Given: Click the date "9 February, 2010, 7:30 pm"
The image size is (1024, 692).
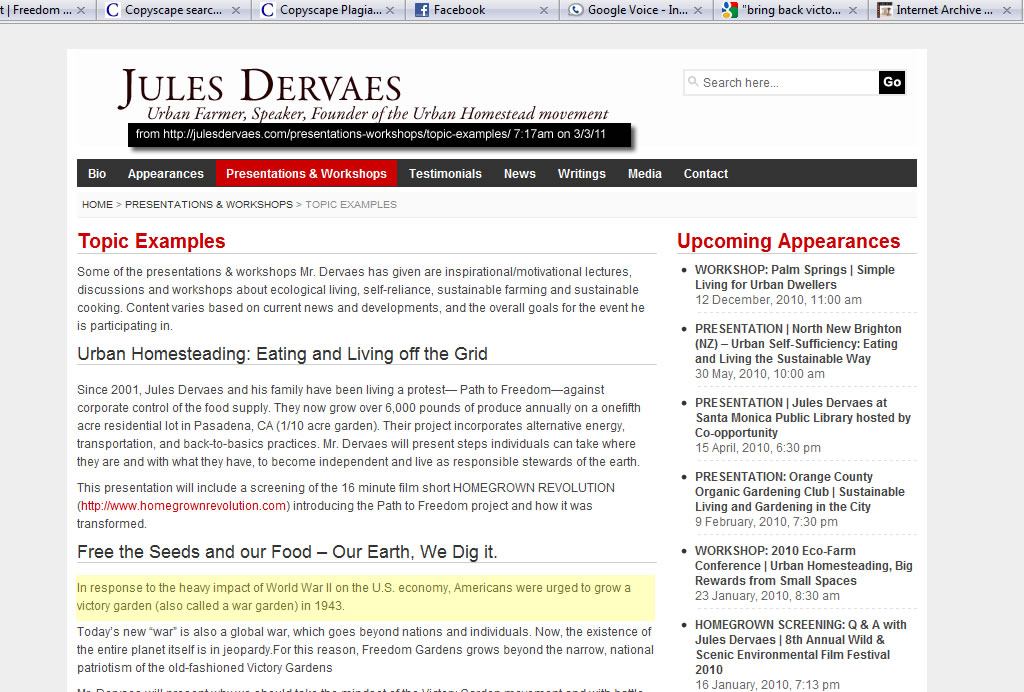Looking at the screenshot, I should point(766,522).
